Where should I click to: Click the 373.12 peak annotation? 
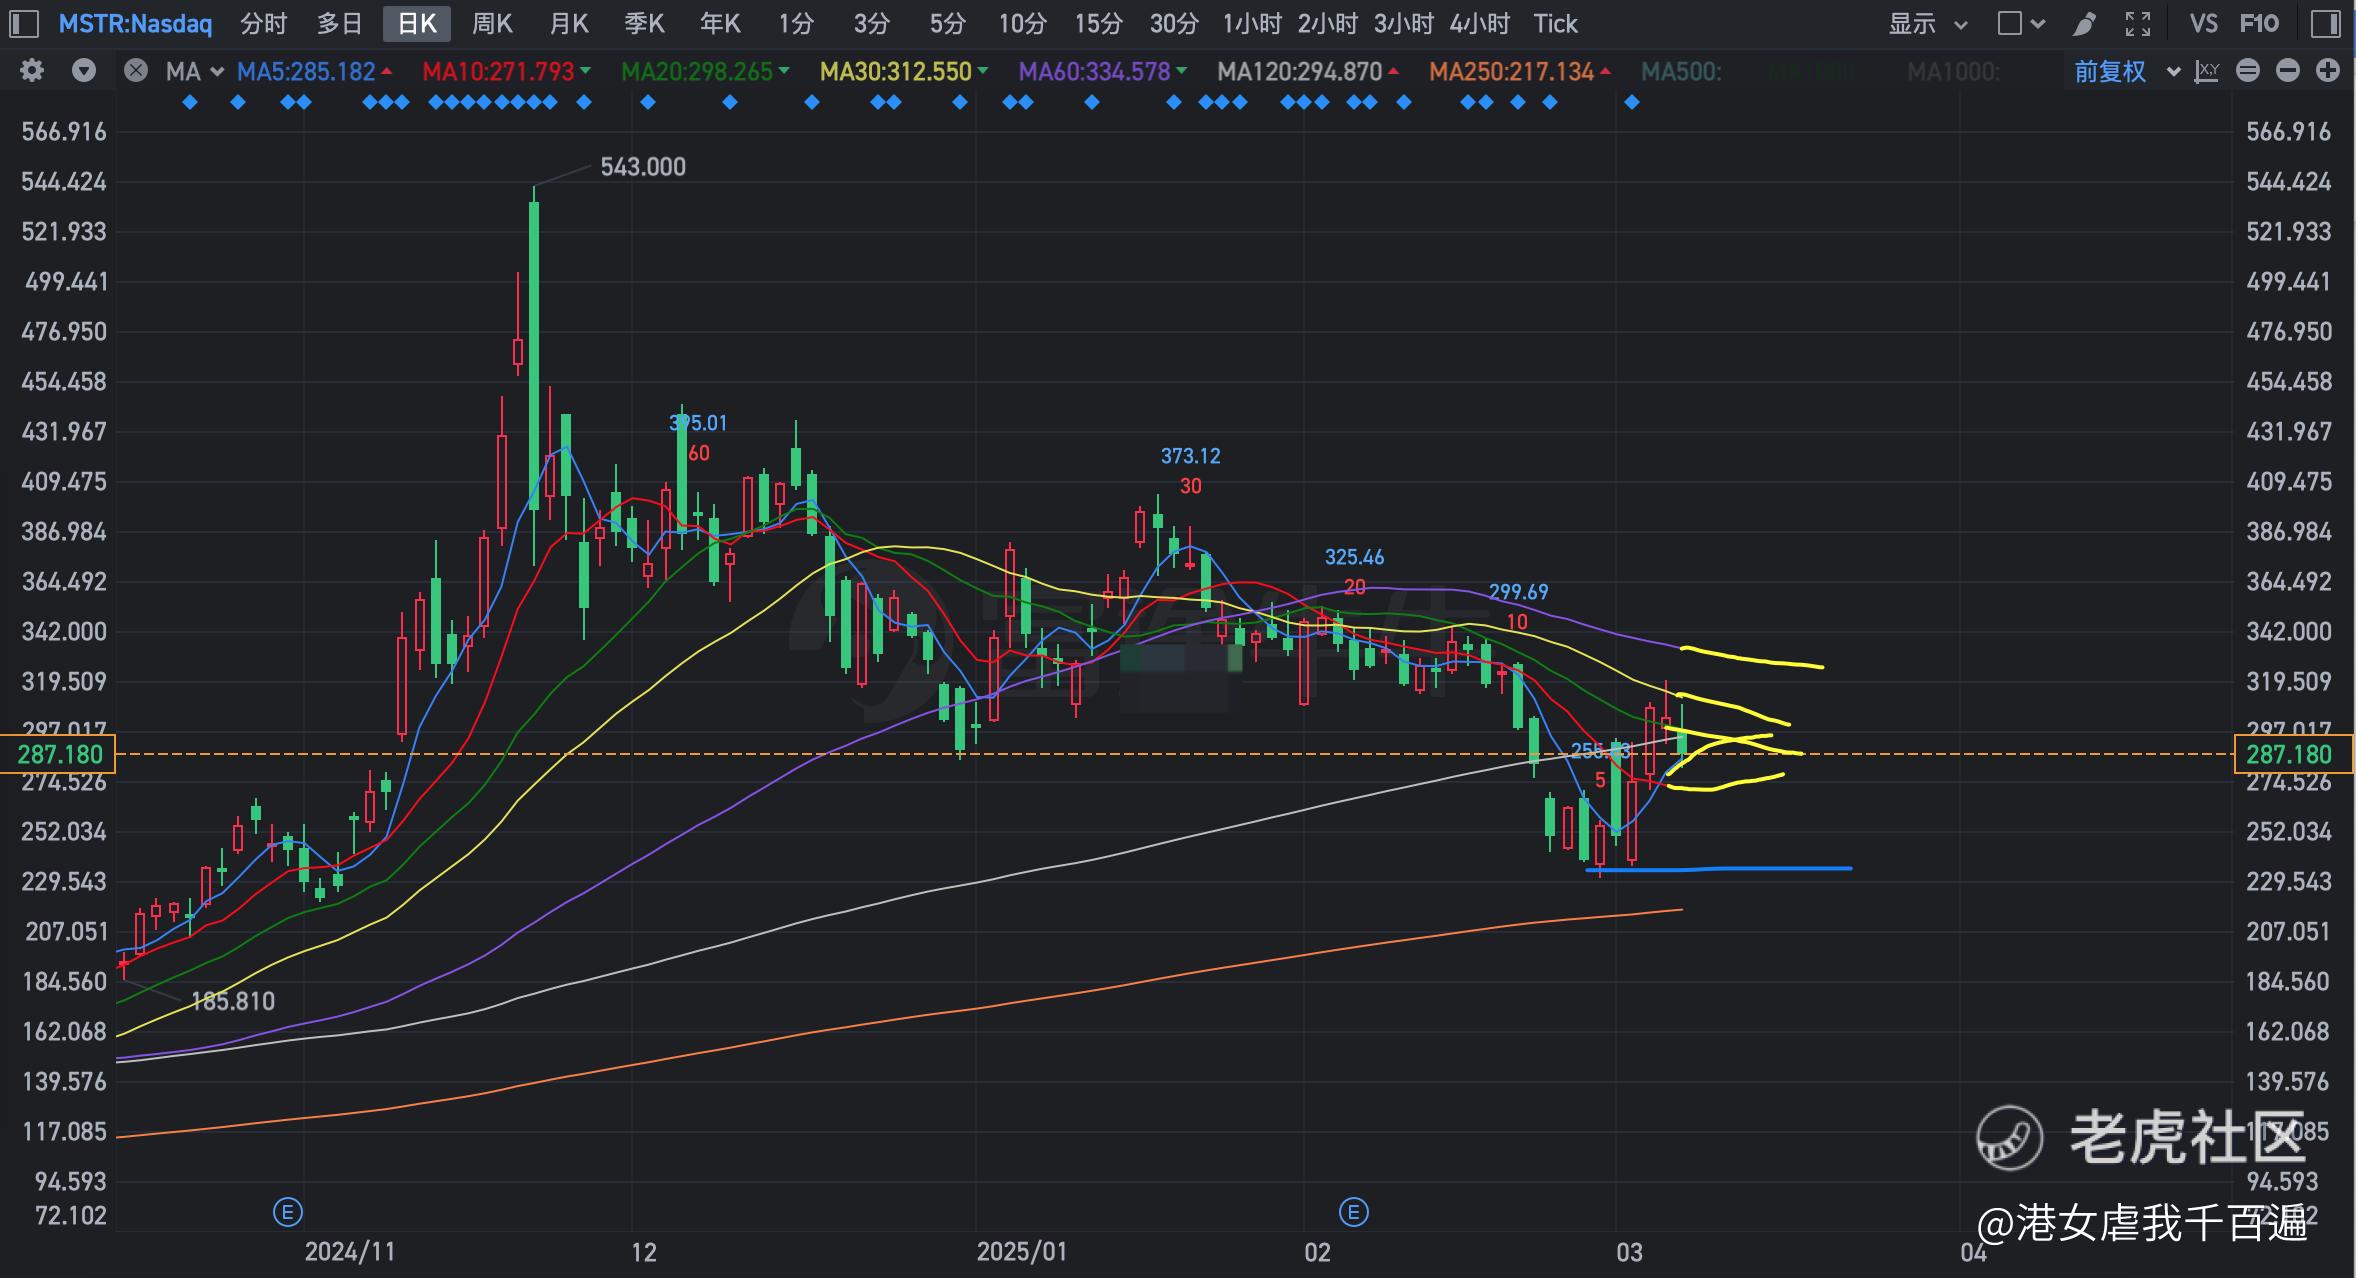pyautogui.click(x=1190, y=456)
